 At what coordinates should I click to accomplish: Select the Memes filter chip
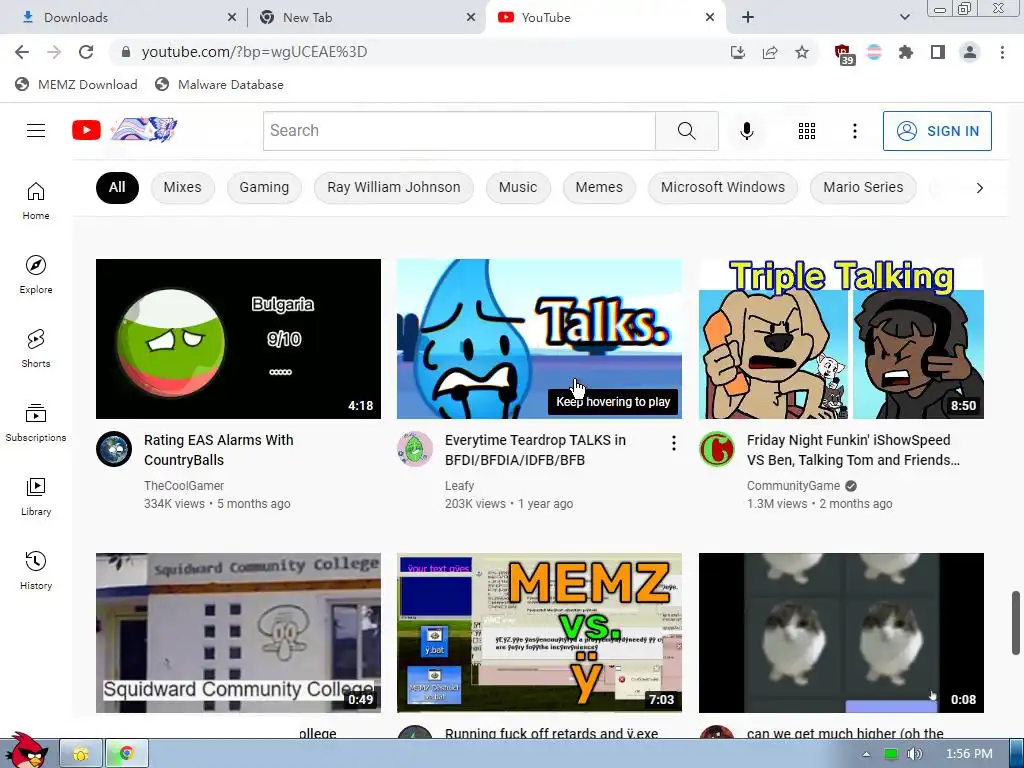click(x=599, y=187)
